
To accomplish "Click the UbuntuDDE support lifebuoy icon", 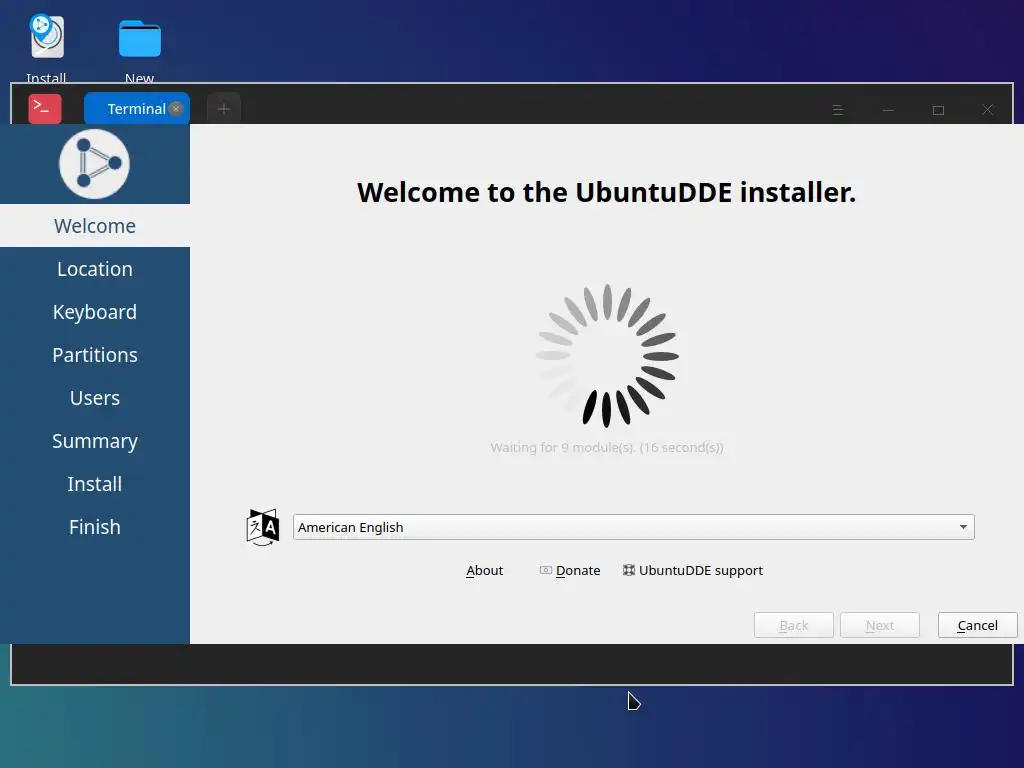I will tap(628, 570).
